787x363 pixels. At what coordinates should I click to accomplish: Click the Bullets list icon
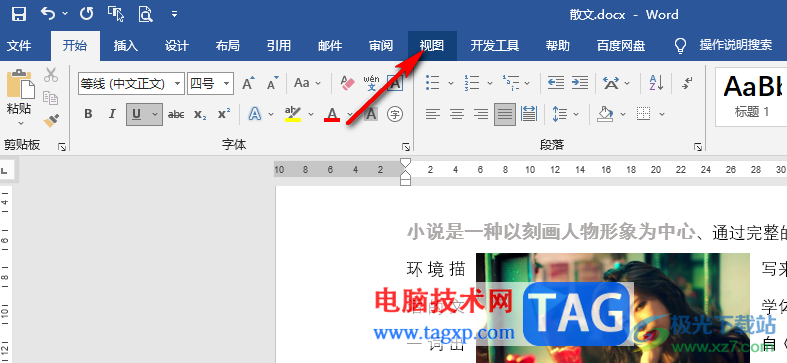pyautogui.click(x=433, y=83)
